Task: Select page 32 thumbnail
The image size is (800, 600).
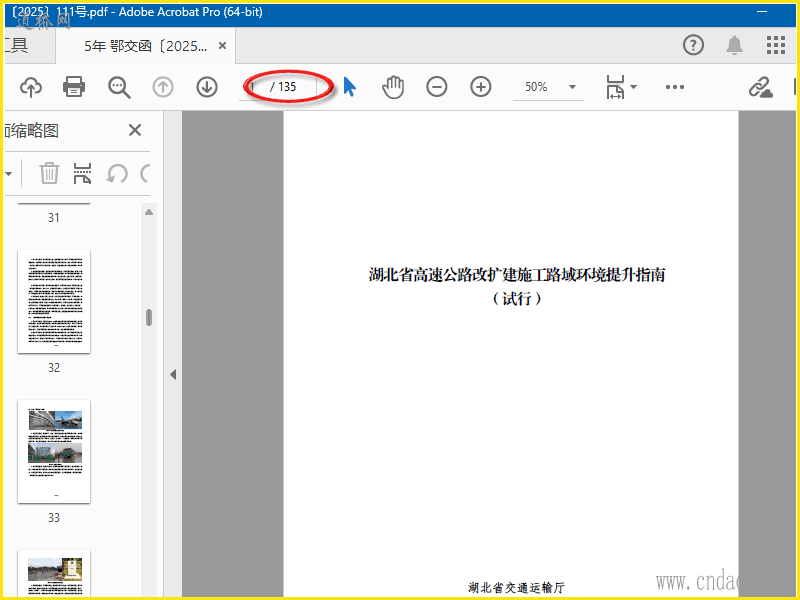Action: 54,302
